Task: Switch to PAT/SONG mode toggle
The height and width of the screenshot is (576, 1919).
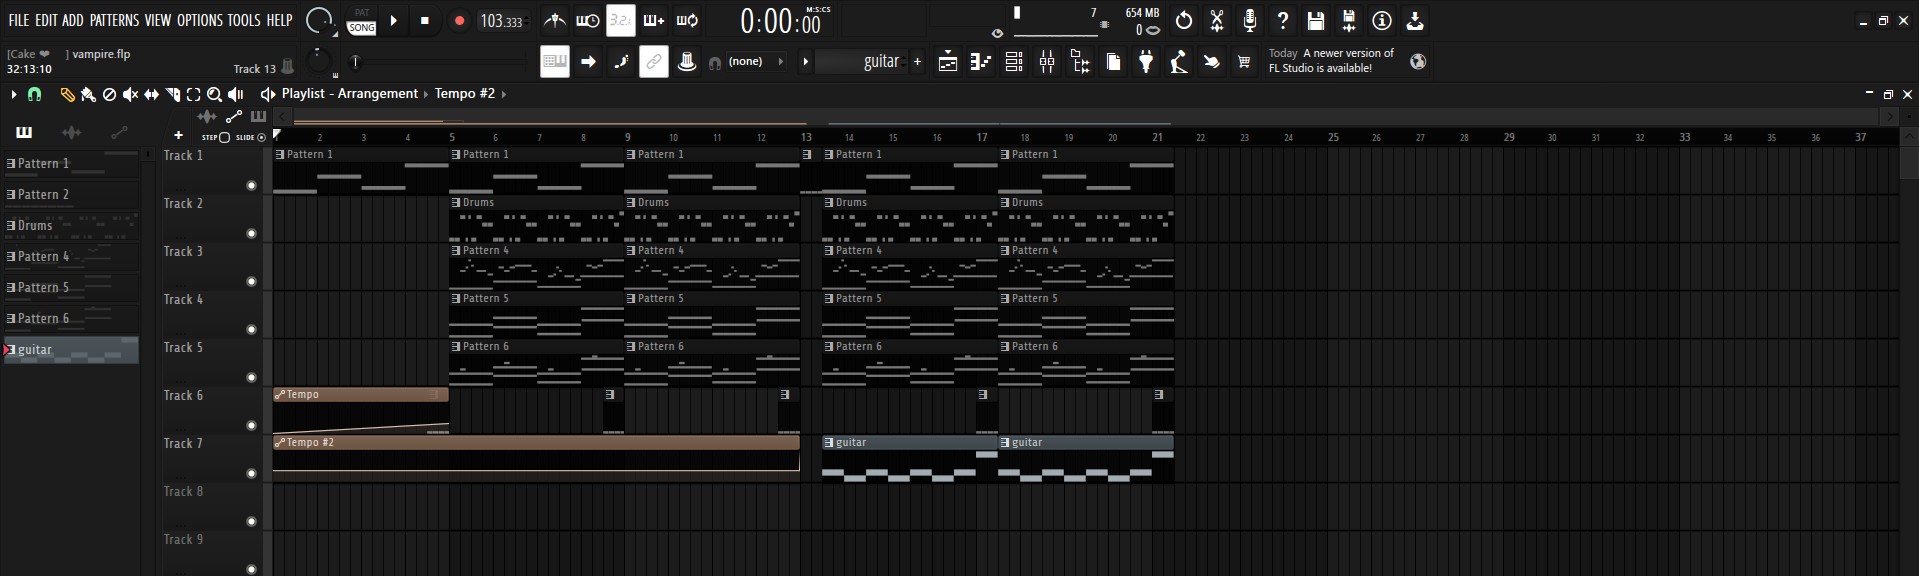Action: click(x=362, y=20)
